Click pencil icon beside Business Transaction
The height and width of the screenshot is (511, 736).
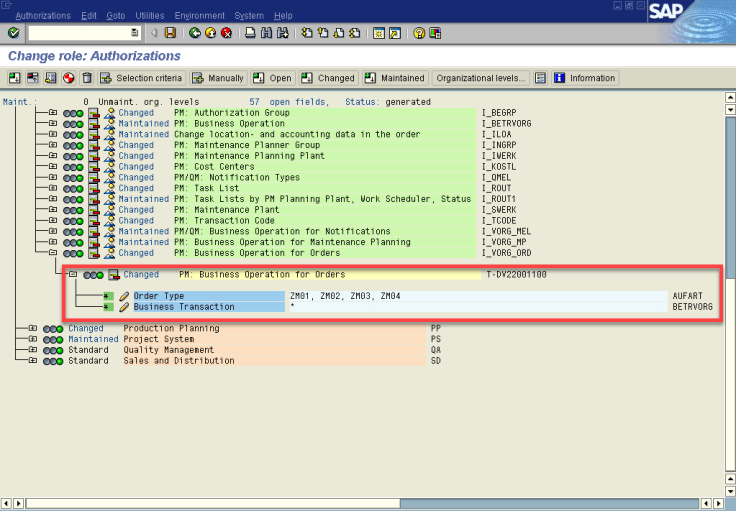point(124,307)
